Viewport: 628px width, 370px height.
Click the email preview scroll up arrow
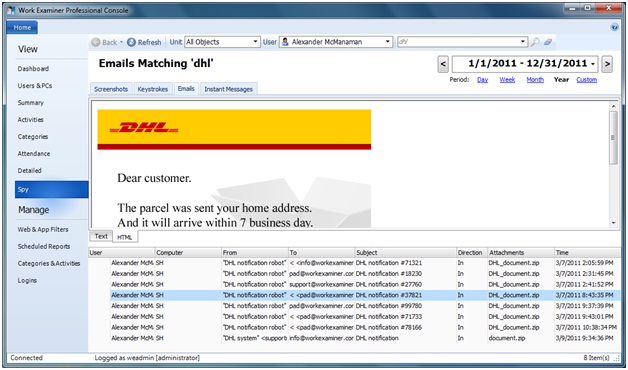[x=613, y=106]
